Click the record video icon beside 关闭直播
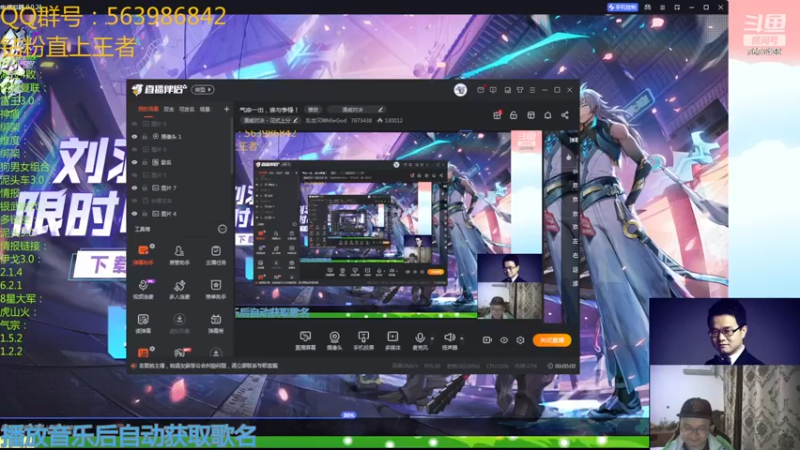 [x=487, y=340]
